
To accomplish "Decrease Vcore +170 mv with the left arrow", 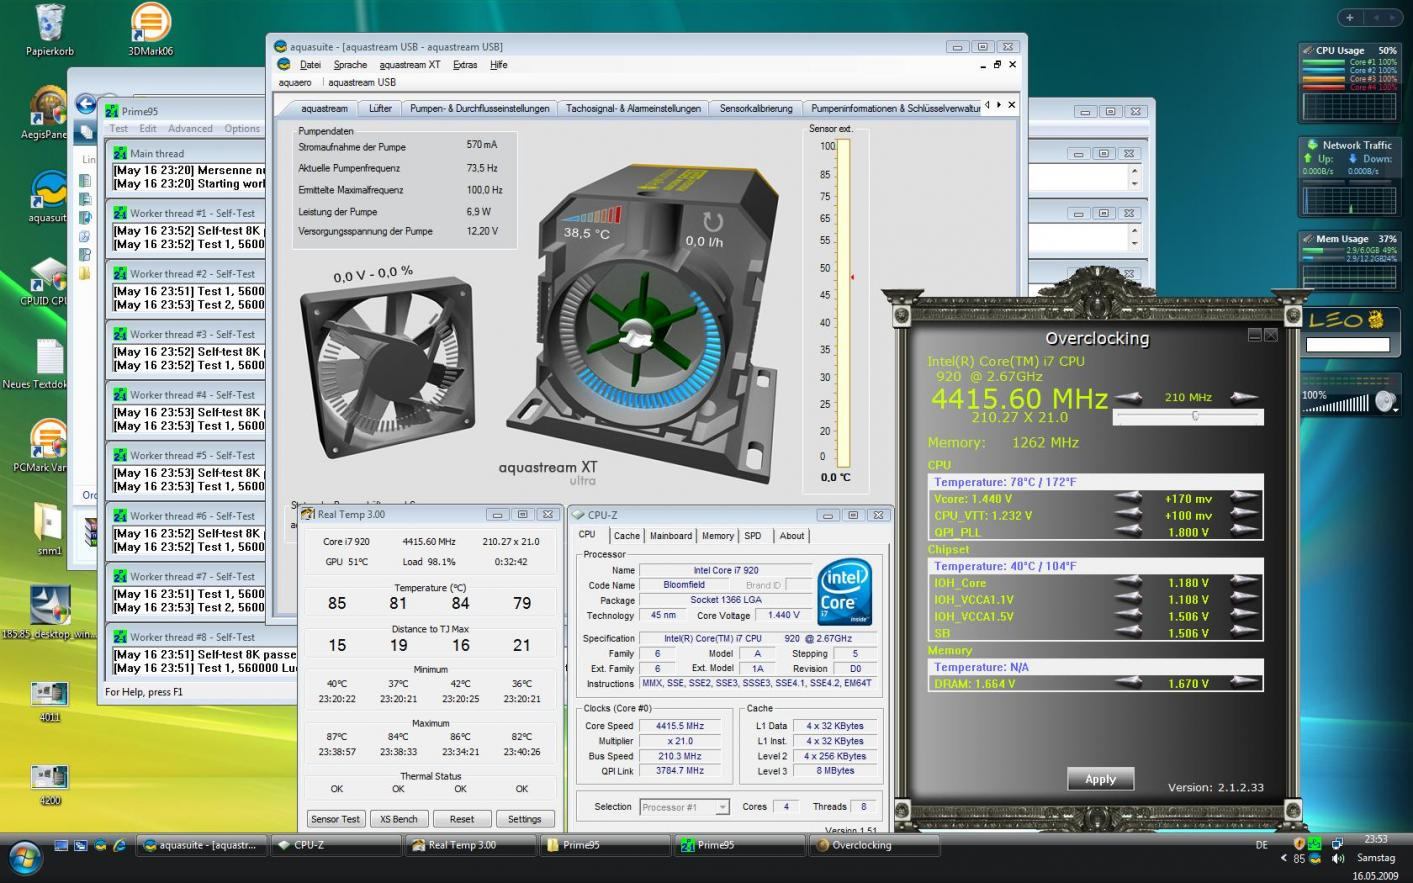I will [1128, 497].
